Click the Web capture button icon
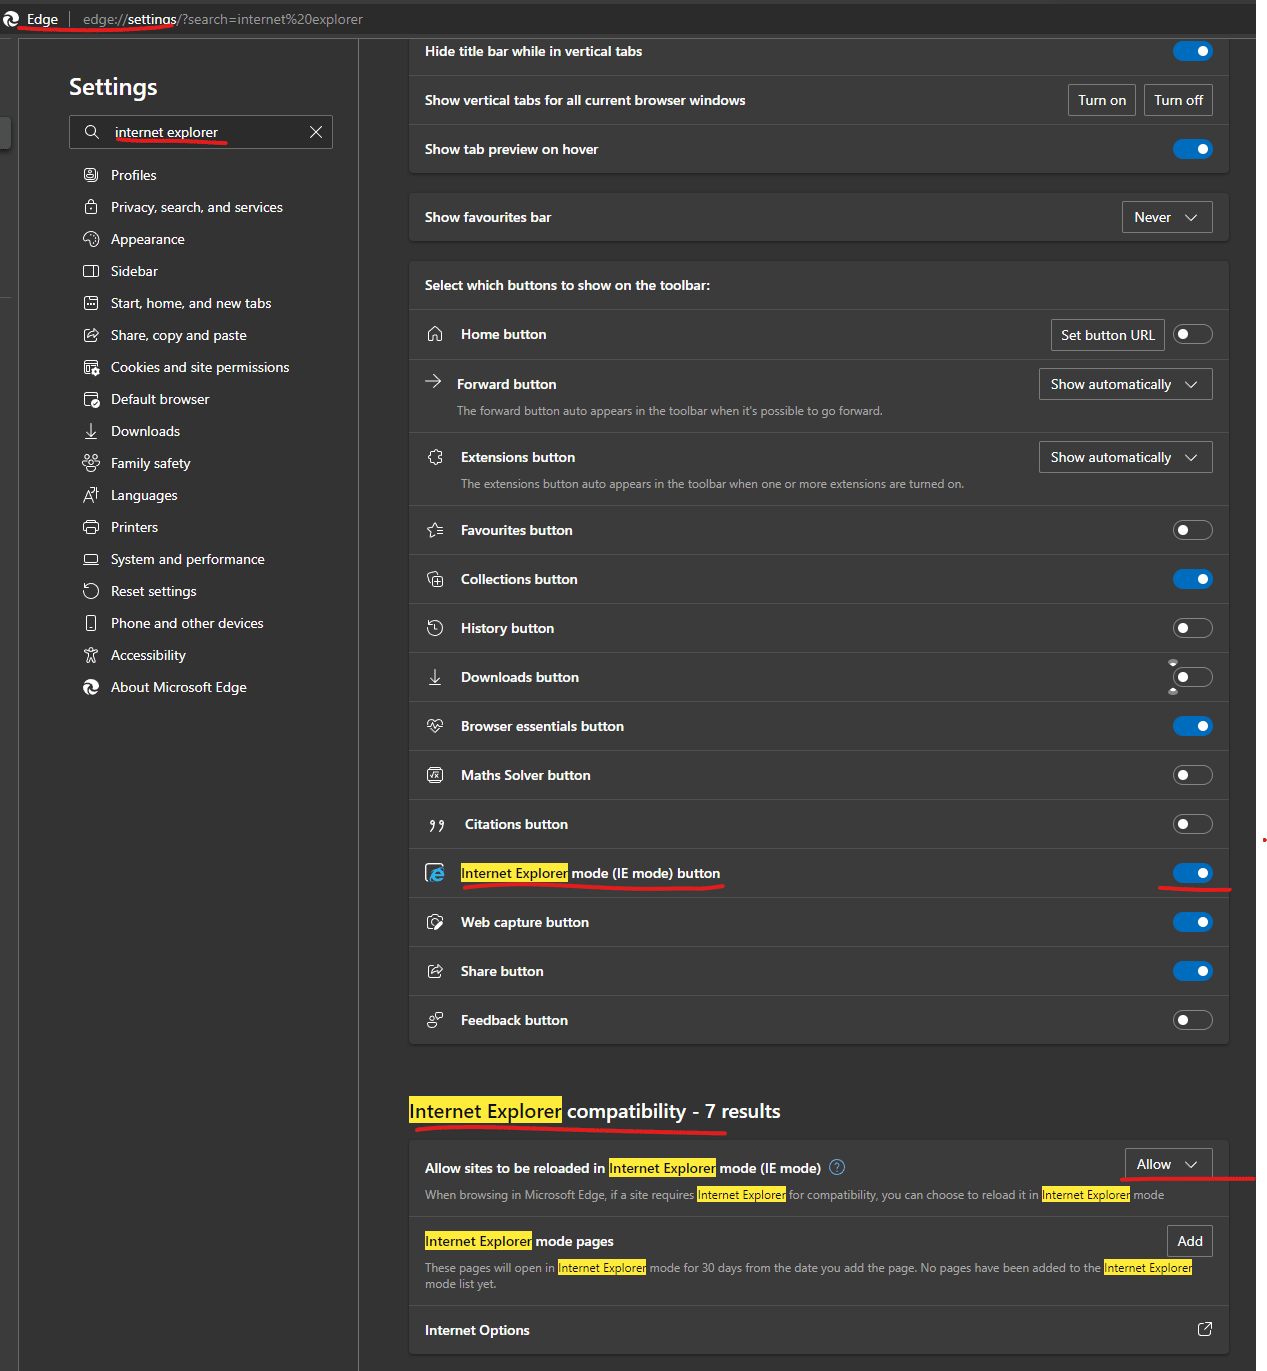 click(x=435, y=922)
